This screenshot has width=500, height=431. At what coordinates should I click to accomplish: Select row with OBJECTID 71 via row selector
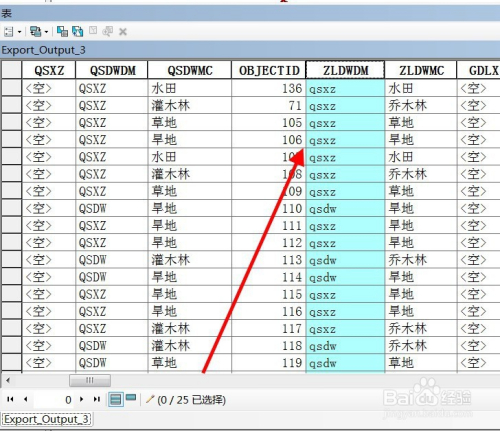point(11,105)
